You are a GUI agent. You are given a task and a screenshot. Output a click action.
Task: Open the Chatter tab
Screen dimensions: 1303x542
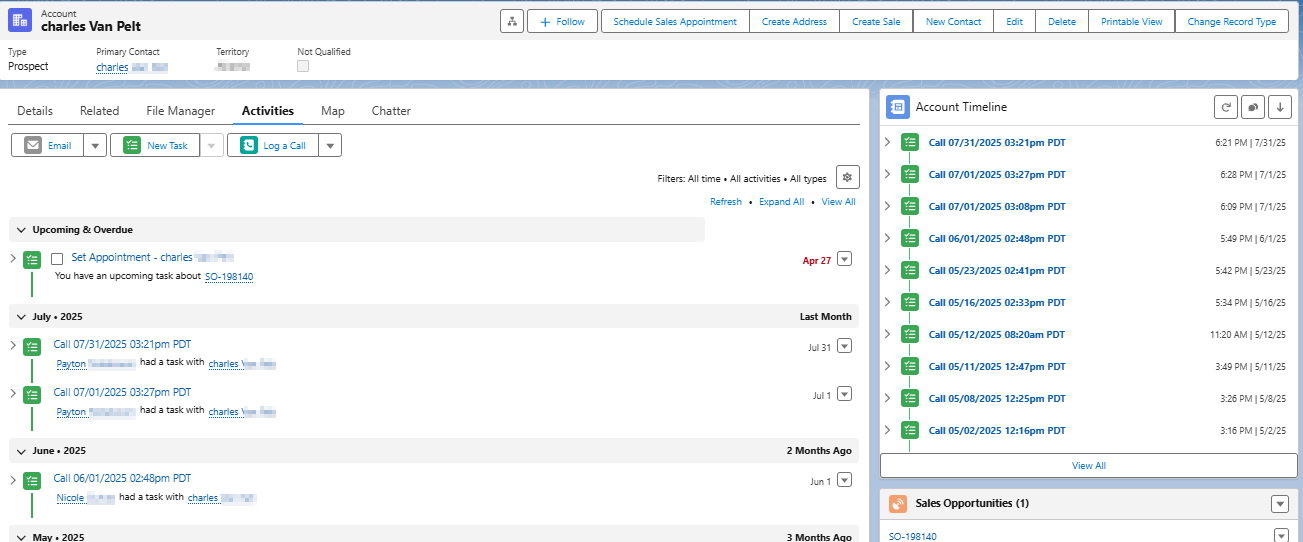[x=391, y=111]
